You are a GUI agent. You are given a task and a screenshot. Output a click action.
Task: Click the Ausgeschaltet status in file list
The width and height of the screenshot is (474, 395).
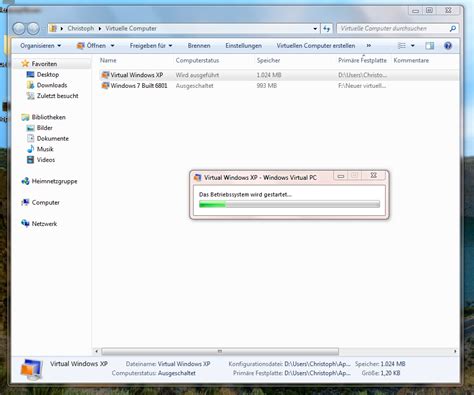[x=194, y=86]
